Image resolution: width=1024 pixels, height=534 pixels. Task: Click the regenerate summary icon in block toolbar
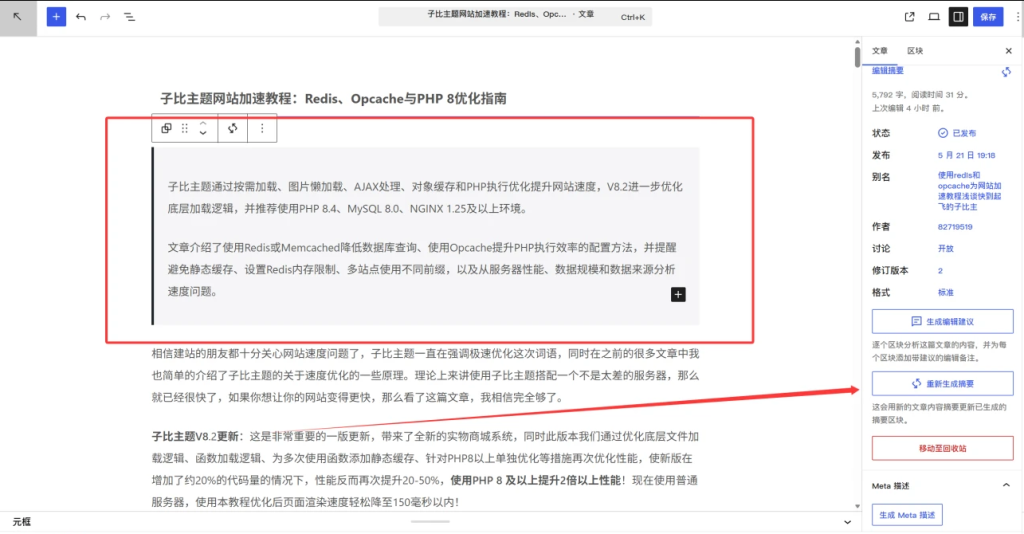(232, 129)
